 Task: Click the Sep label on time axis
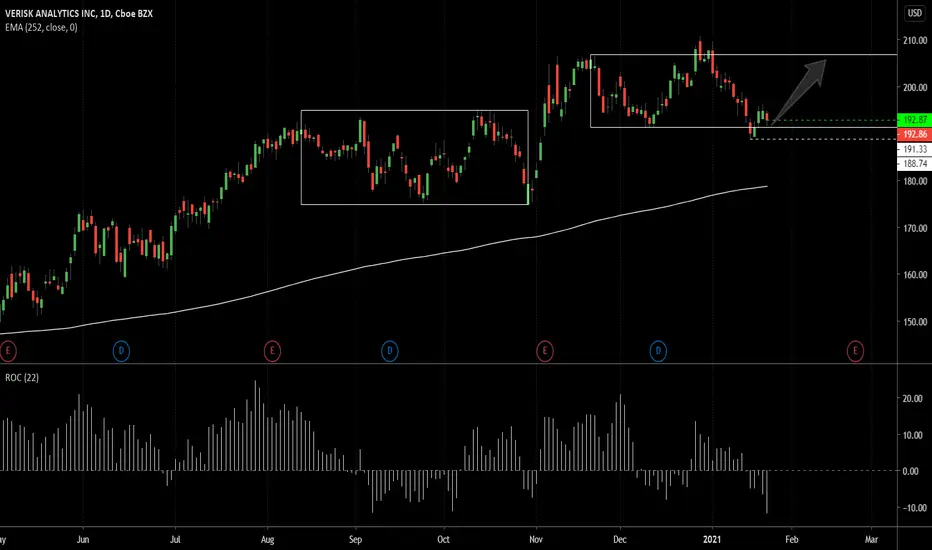355,540
